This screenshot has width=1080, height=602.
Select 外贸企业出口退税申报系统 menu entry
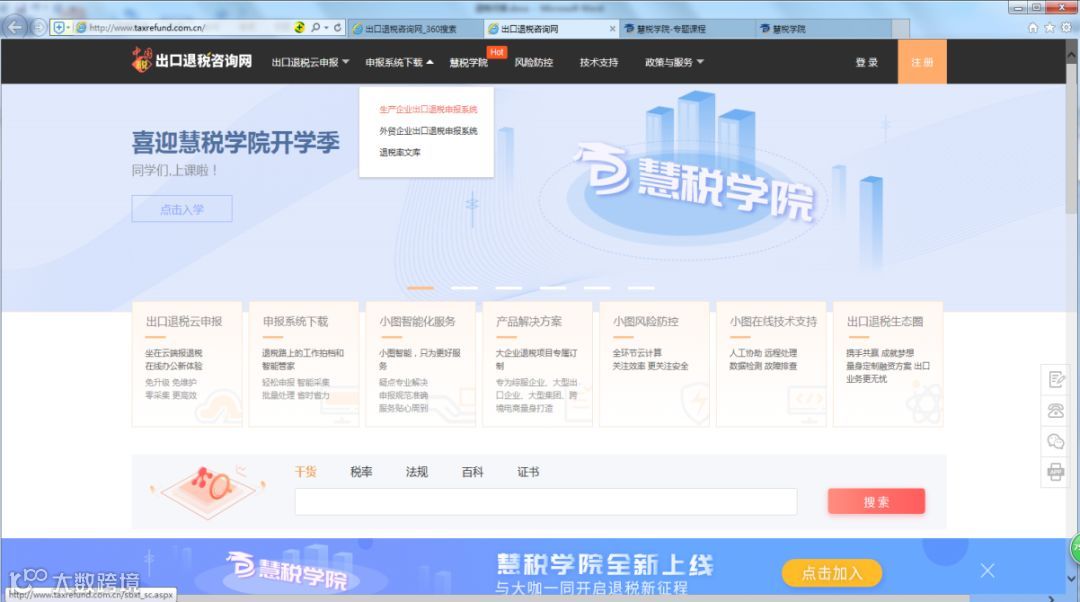[428, 130]
